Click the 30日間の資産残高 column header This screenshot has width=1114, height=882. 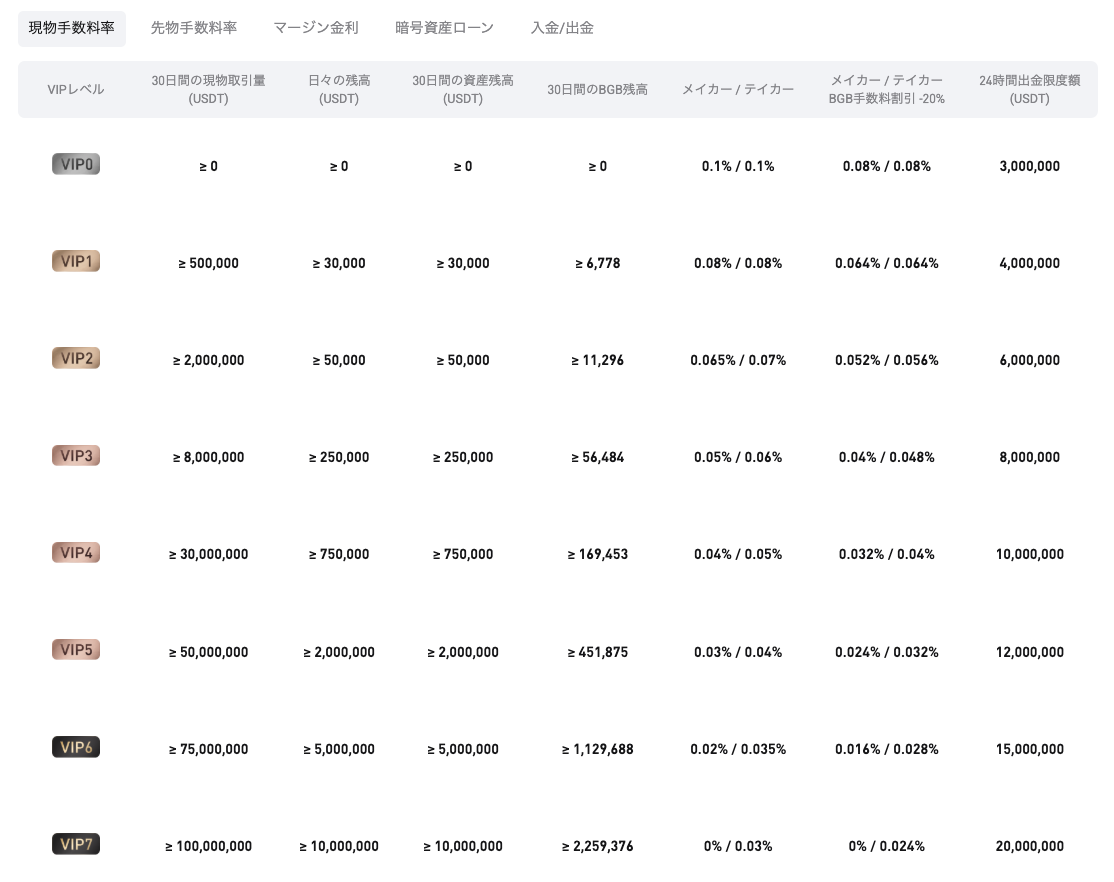(463, 89)
